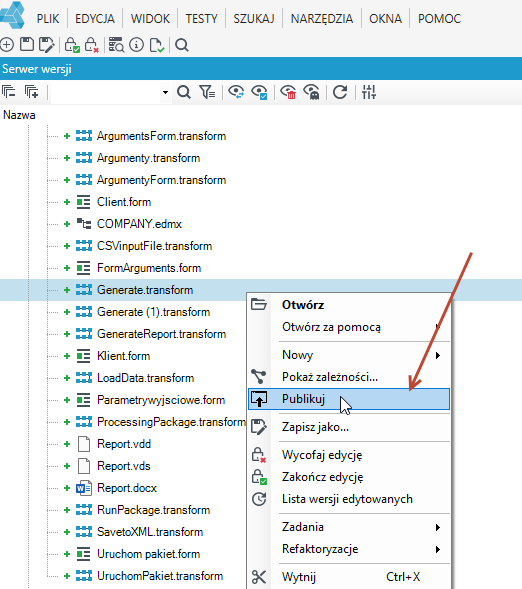Click the eye icon with blue checkbox
This screenshot has width=522, height=589.
(259, 92)
